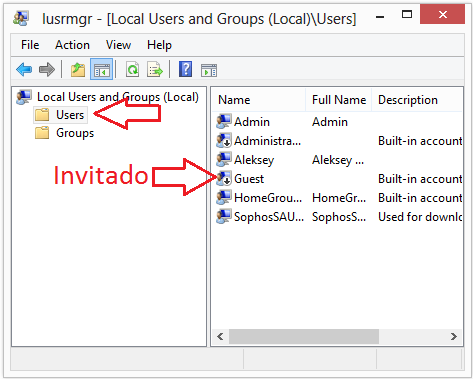Close the lusrmgr window
The image size is (473, 379).
(x=443, y=14)
